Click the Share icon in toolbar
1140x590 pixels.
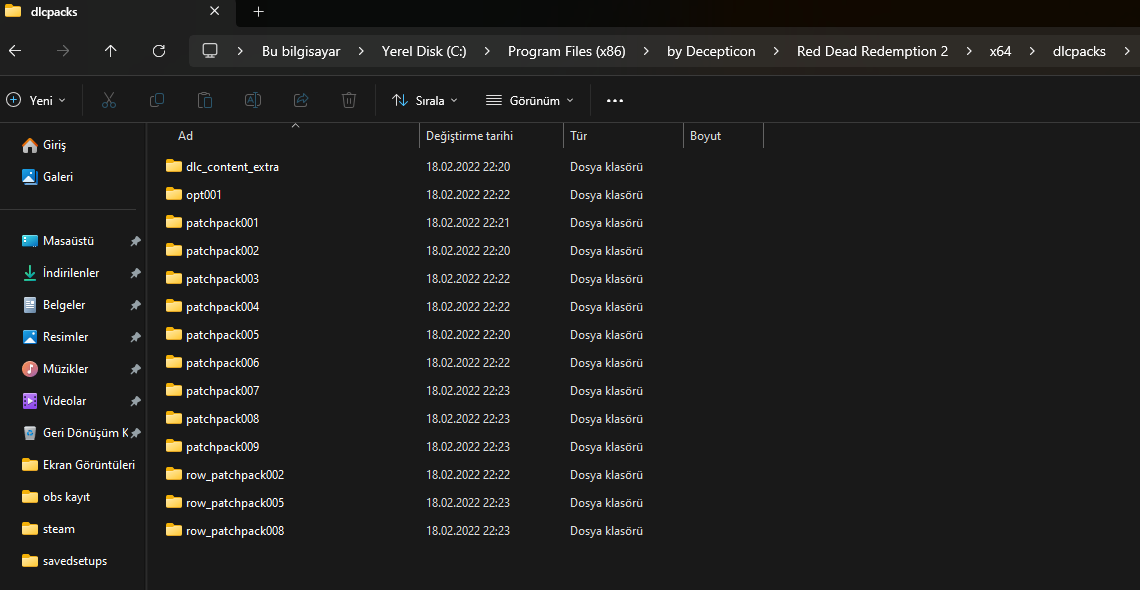tap(301, 100)
